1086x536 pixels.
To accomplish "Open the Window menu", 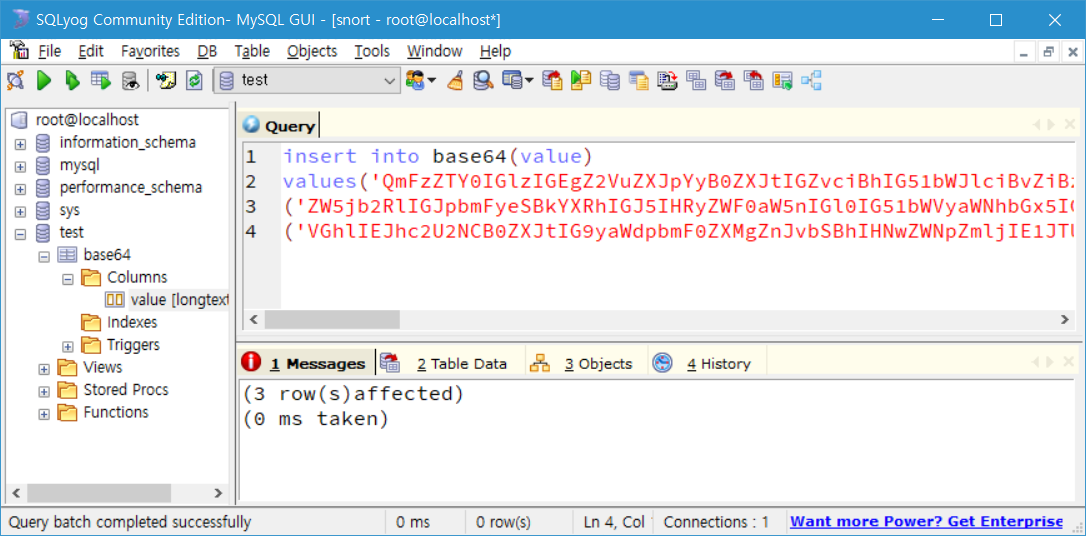I will coord(434,51).
